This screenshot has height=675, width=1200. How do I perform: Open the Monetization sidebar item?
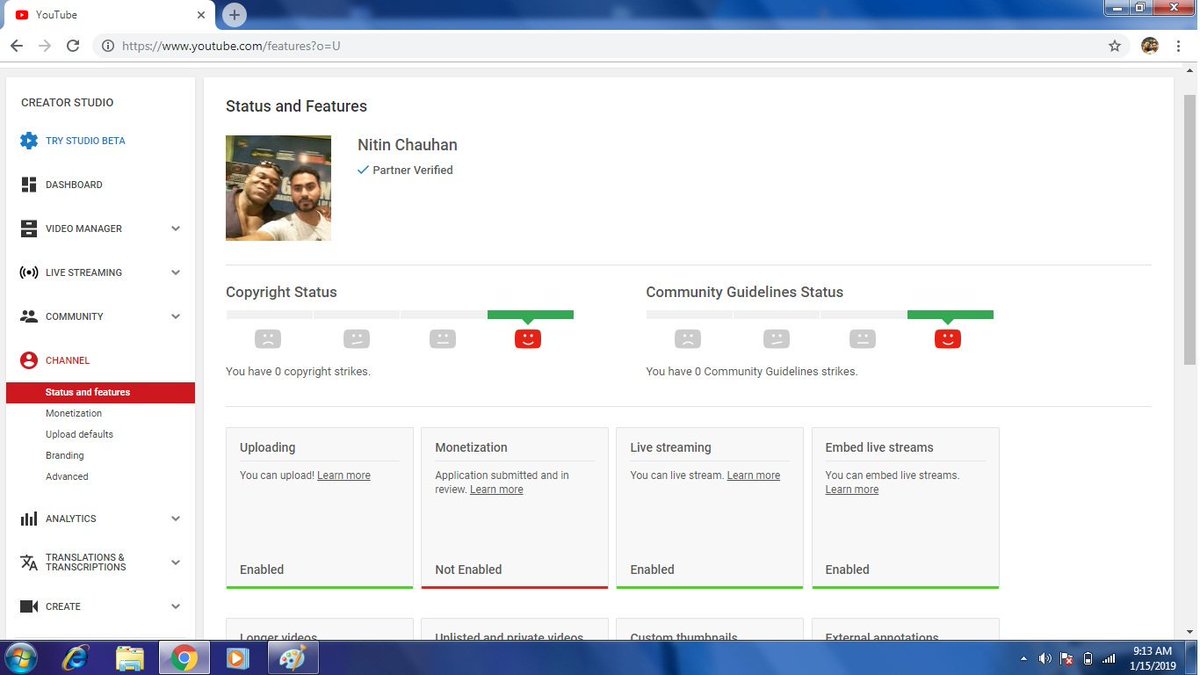click(74, 413)
